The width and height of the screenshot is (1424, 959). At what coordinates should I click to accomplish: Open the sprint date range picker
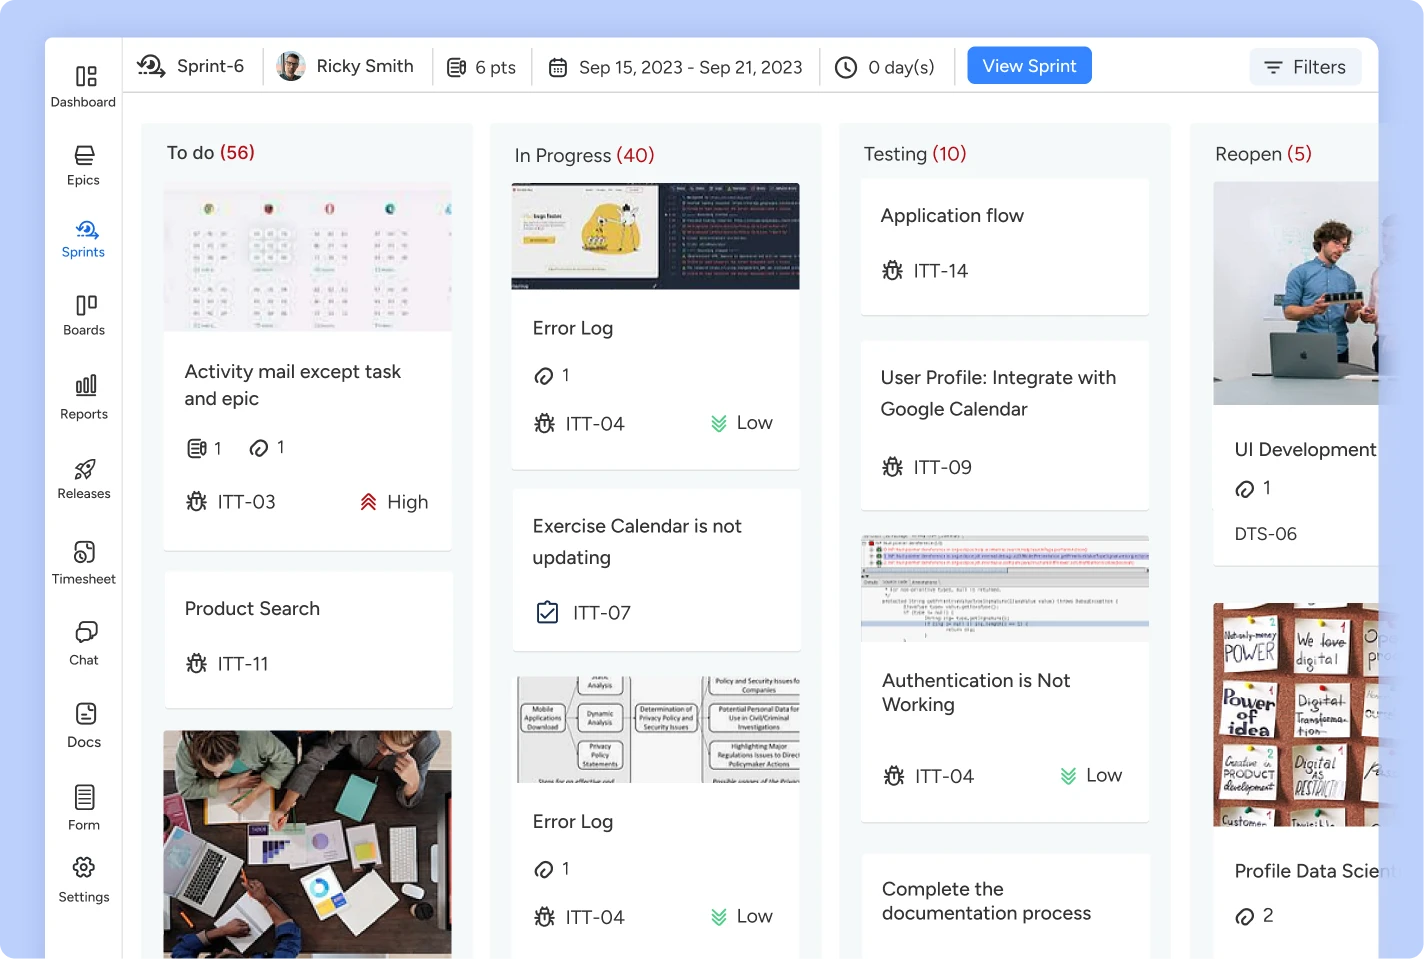[676, 67]
